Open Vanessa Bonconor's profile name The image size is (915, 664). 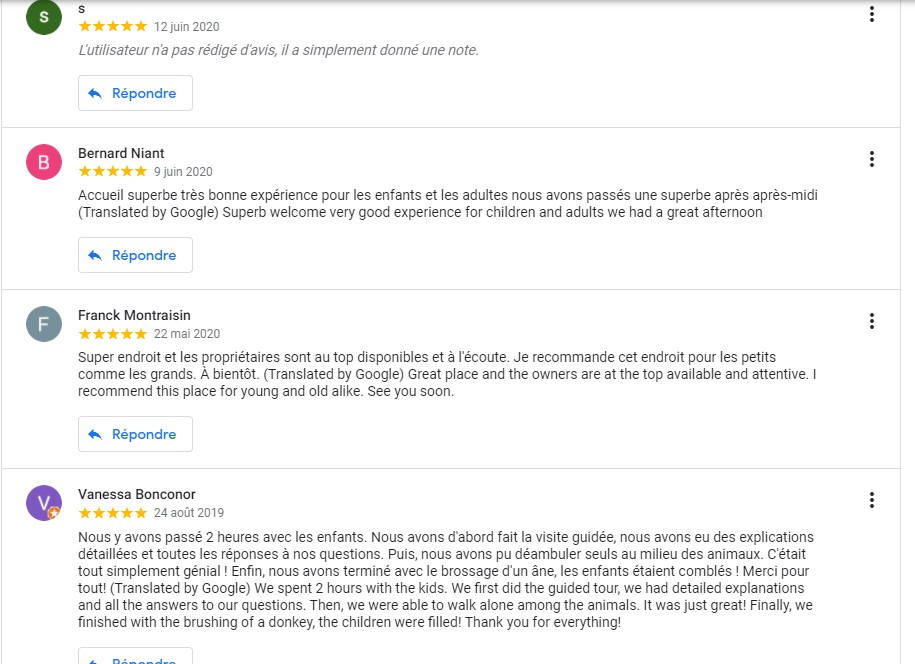click(137, 494)
